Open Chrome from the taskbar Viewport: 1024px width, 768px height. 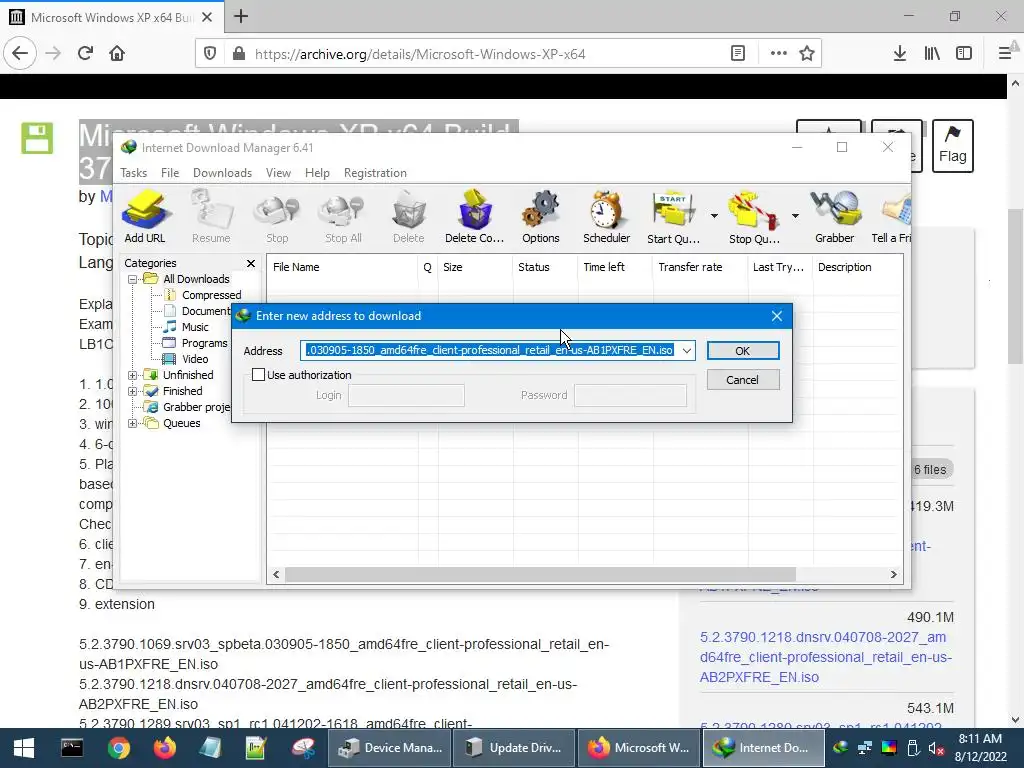[x=118, y=748]
